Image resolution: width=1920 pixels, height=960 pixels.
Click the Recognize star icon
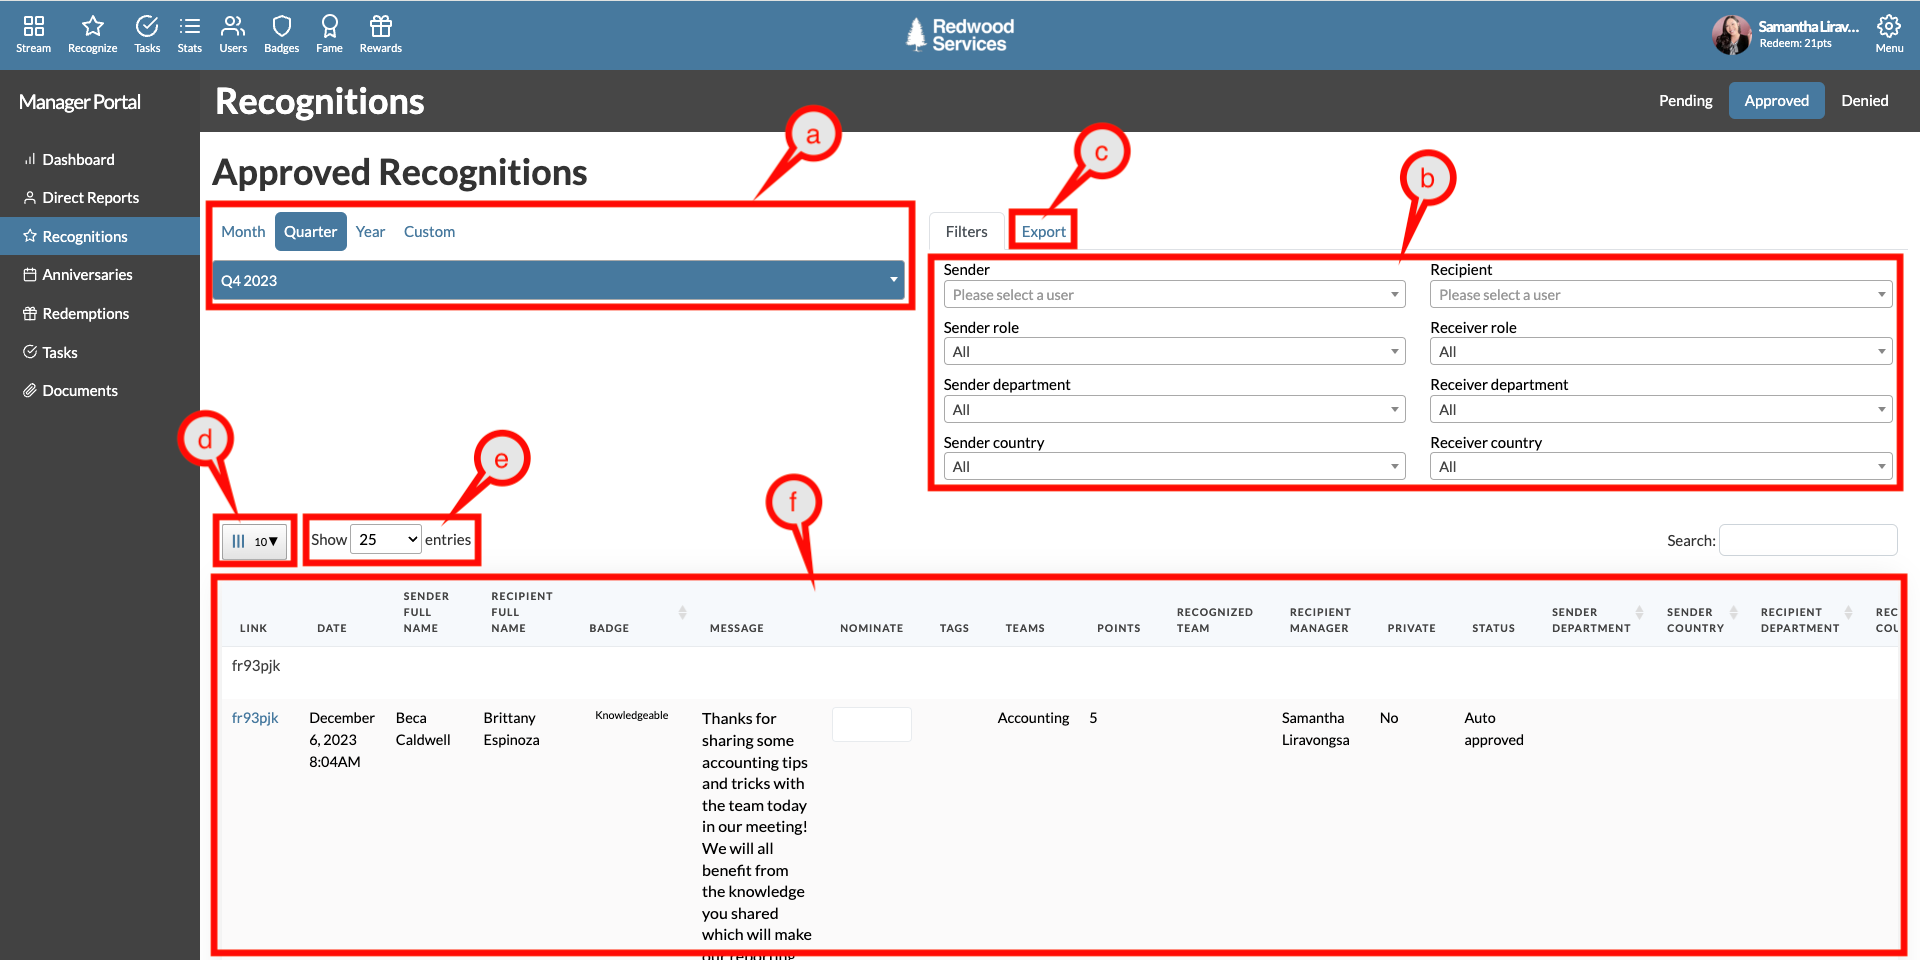[92, 34]
